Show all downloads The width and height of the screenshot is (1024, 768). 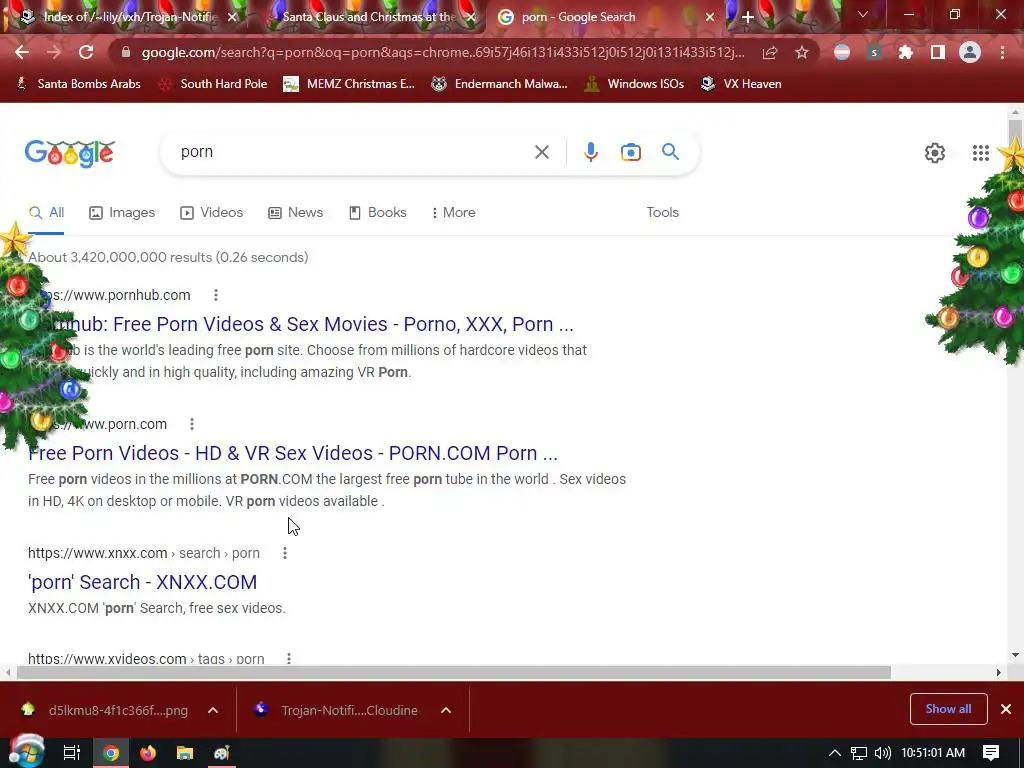tap(948, 709)
